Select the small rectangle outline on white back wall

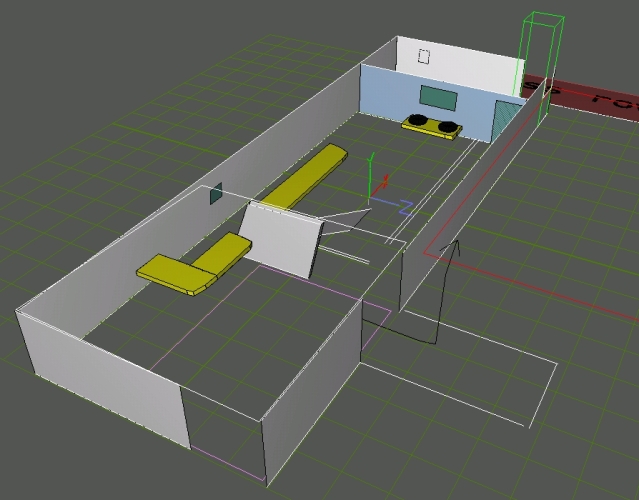click(424, 56)
